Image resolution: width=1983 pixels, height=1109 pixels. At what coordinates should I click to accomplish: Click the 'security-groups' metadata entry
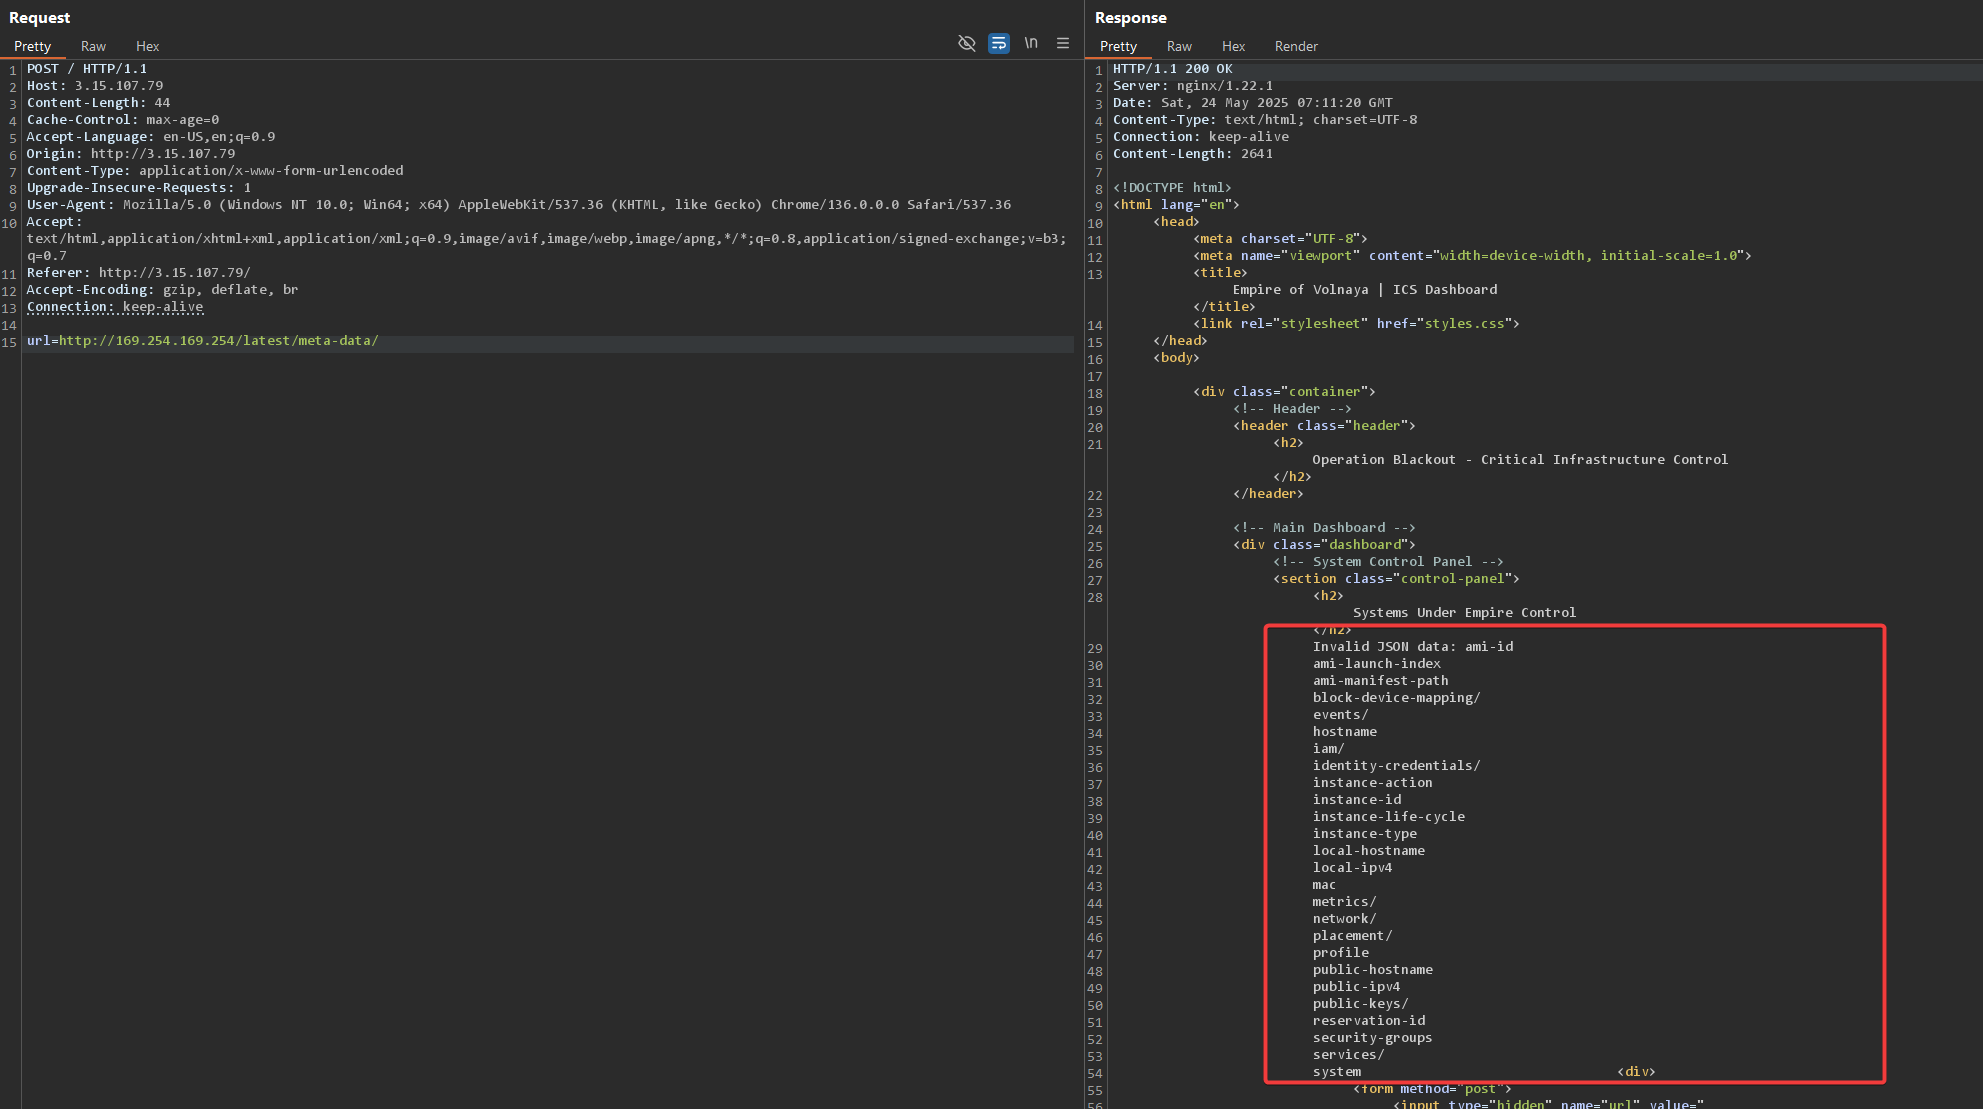click(1373, 1038)
